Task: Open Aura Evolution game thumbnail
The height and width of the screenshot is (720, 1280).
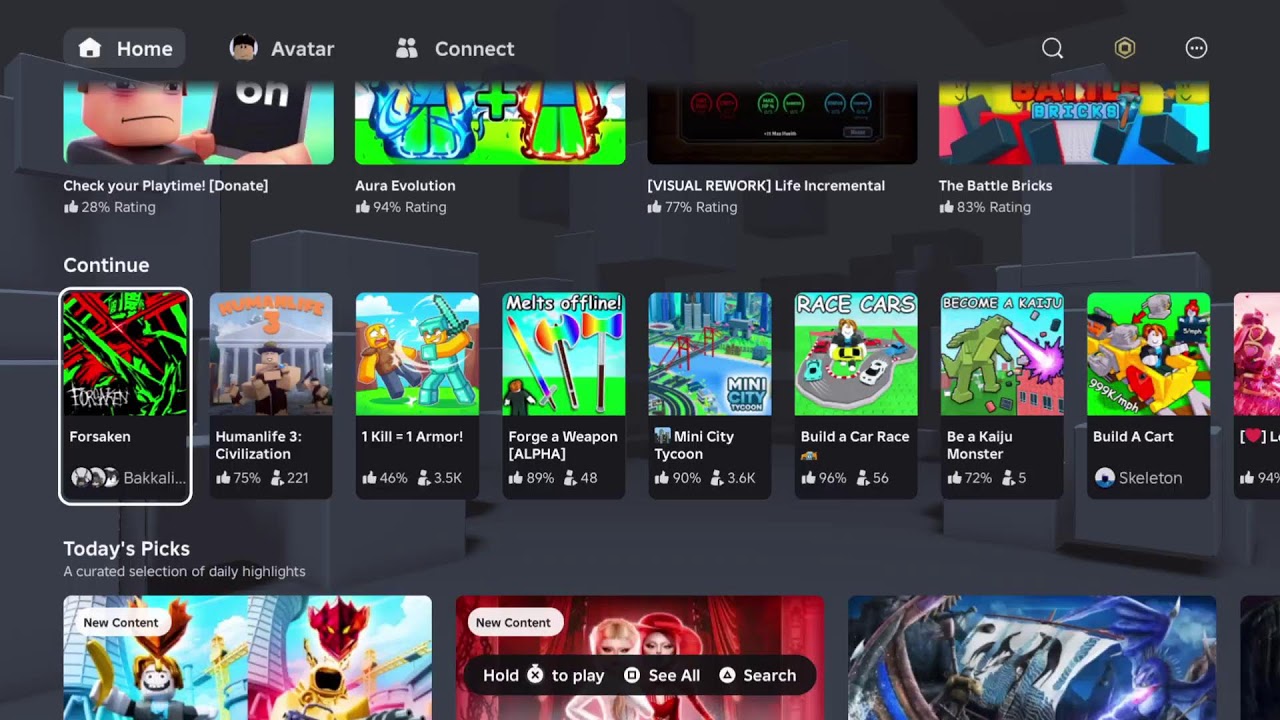Action: click(490, 123)
